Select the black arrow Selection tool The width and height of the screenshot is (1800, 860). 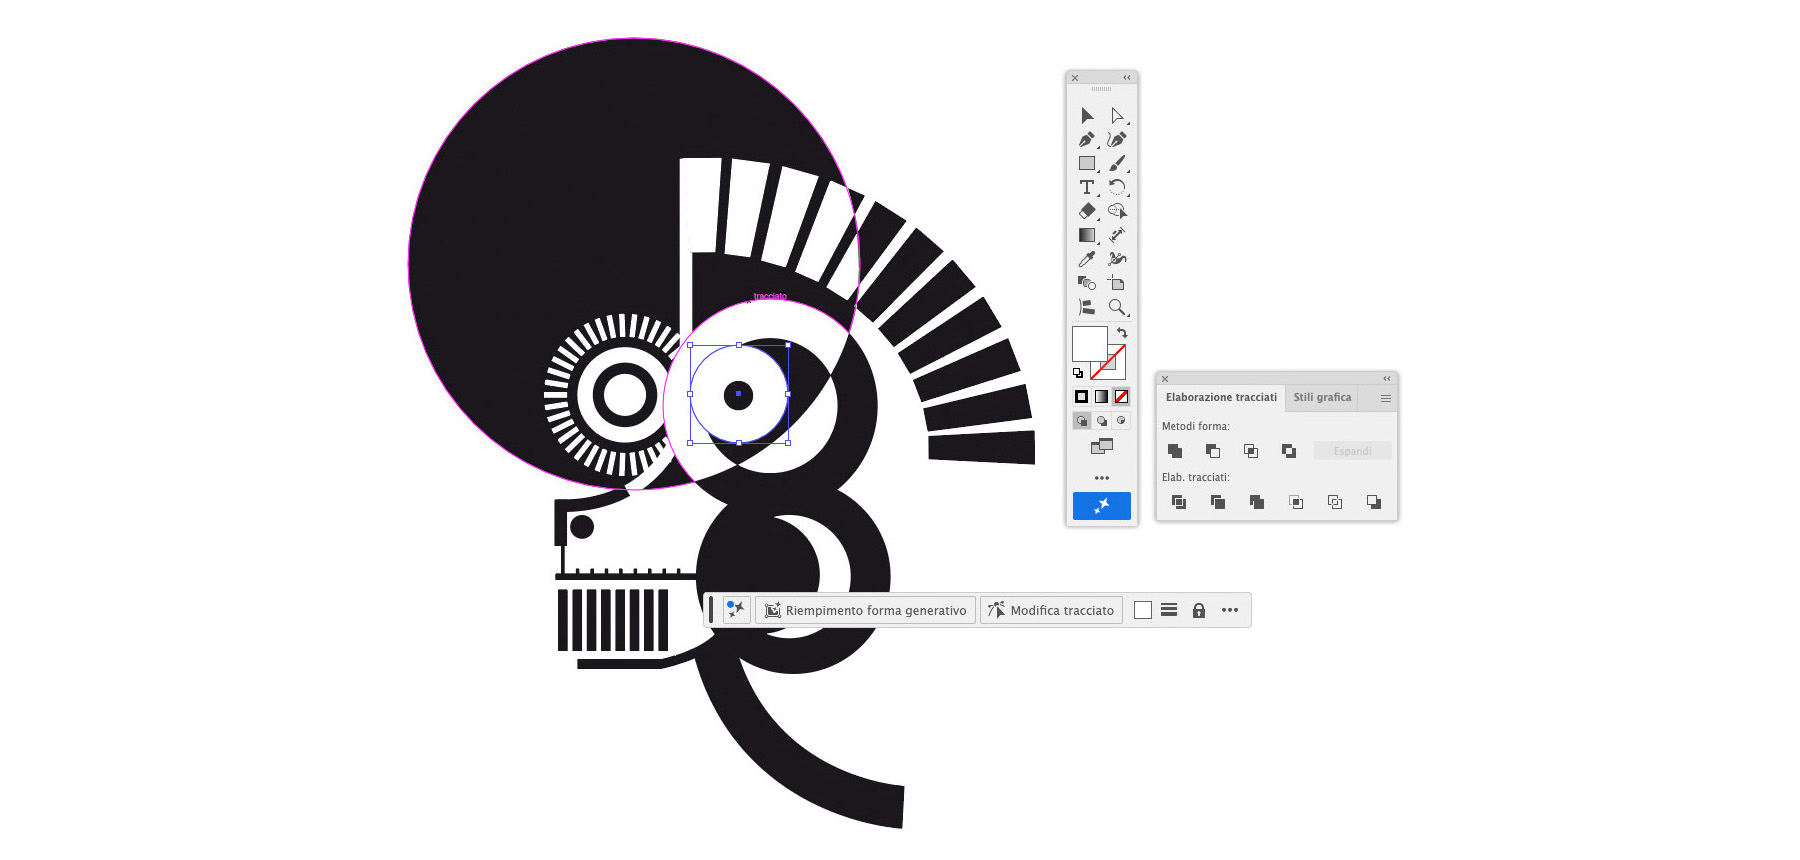(x=1087, y=116)
